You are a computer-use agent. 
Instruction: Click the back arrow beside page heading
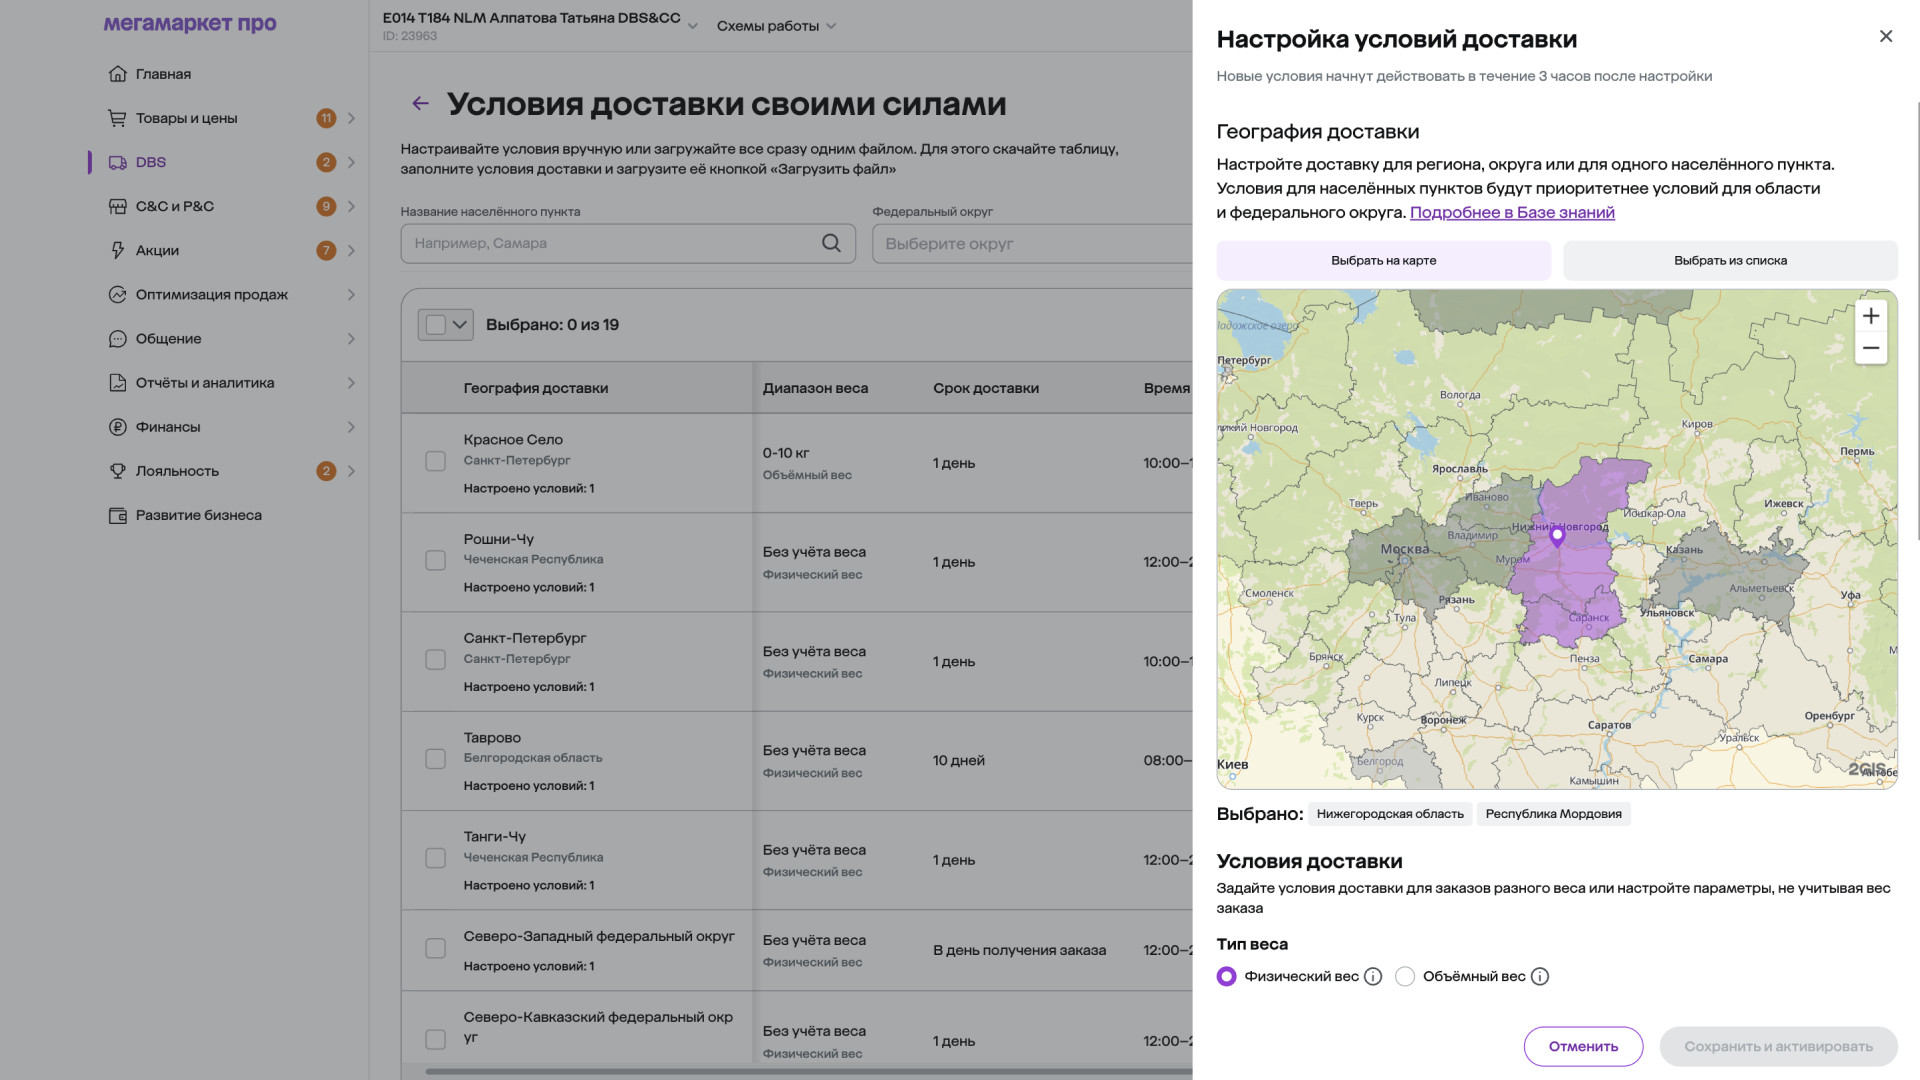(x=420, y=103)
